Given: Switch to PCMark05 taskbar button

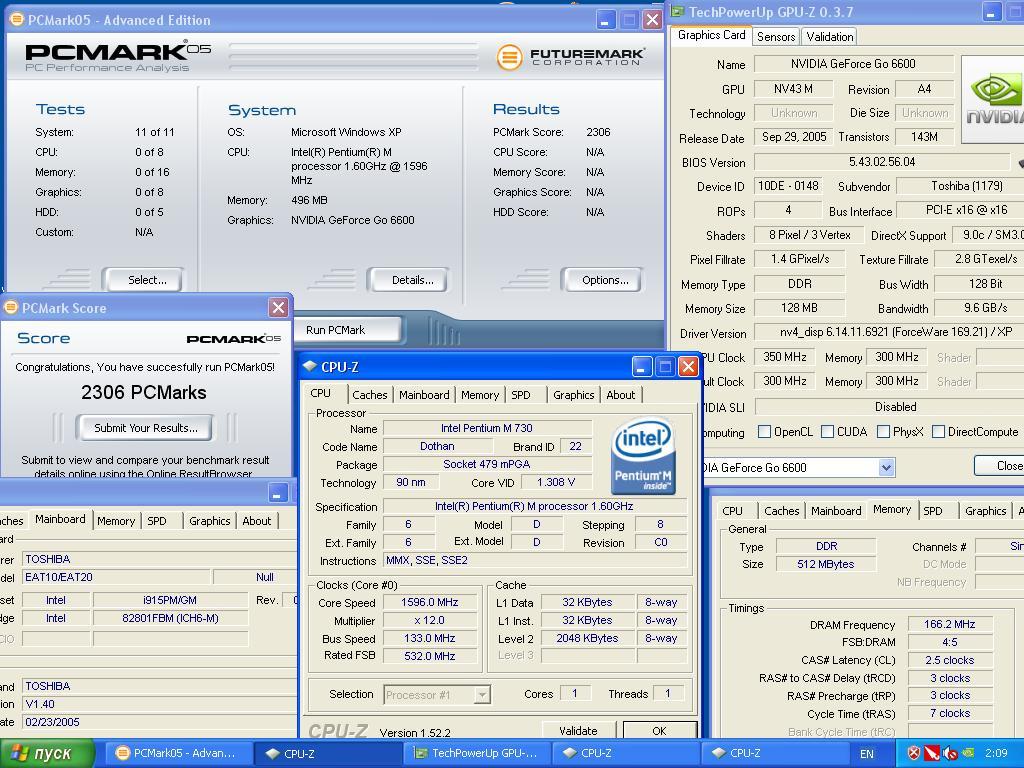Looking at the screenshot, I should pyautogui.click(x=178, y=753).
